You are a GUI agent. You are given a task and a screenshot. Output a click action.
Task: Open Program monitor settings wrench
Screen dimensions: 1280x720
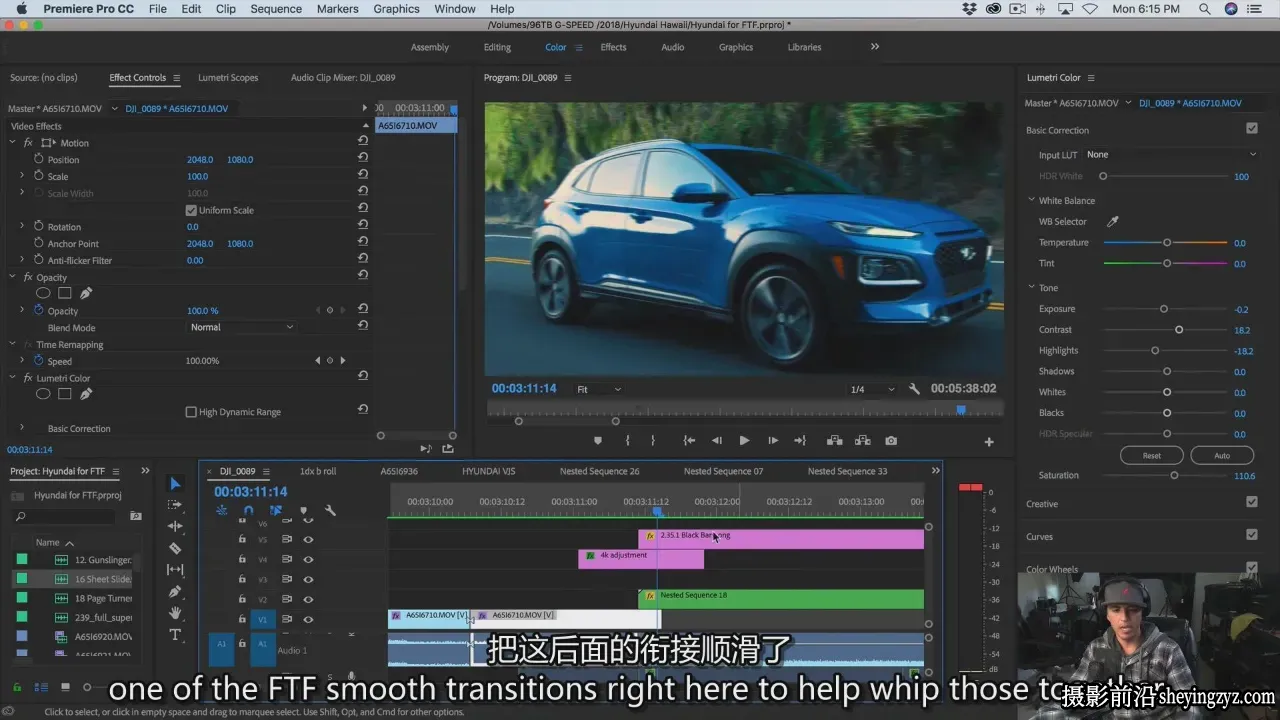click(x=914, y=389)
